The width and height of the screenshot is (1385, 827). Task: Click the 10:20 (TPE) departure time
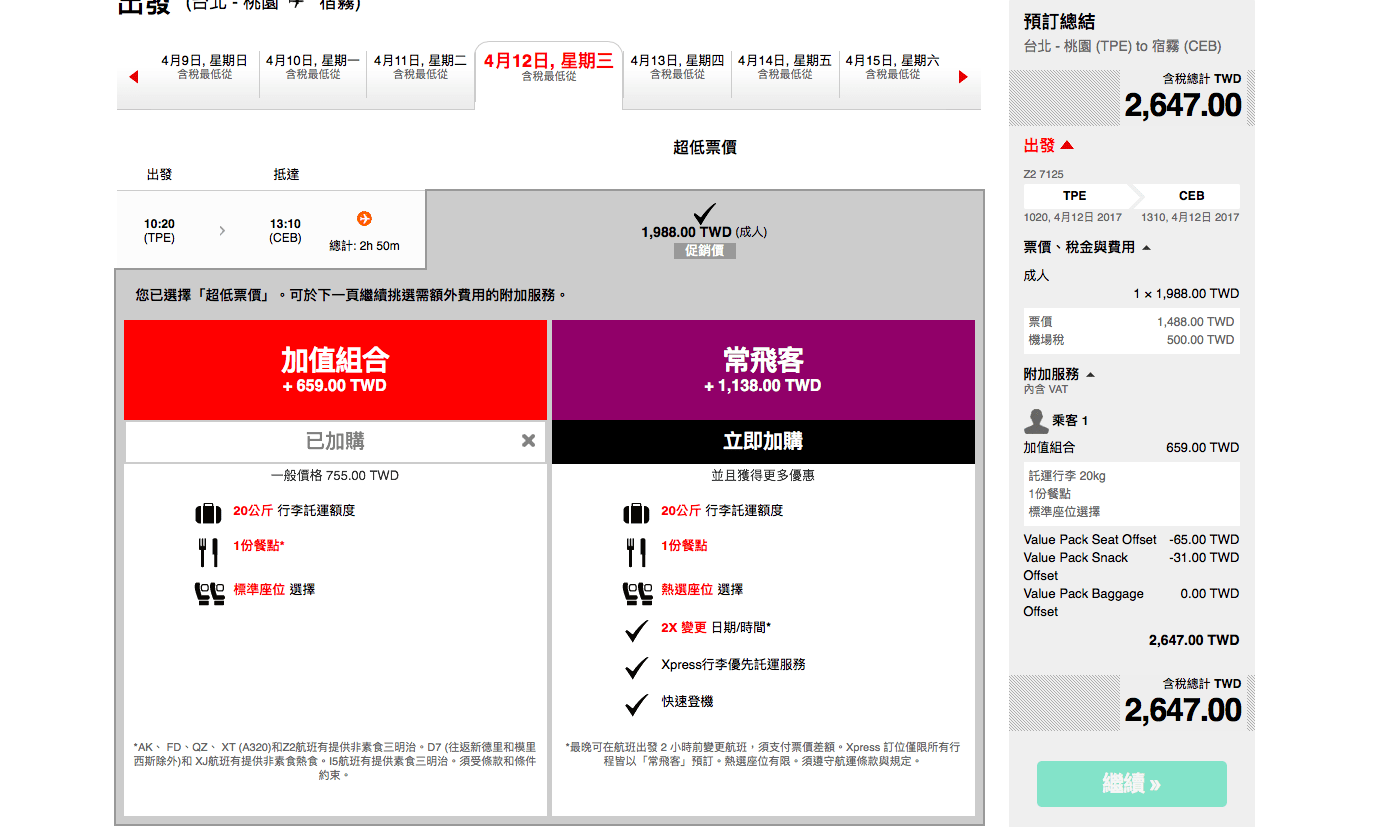159,231
